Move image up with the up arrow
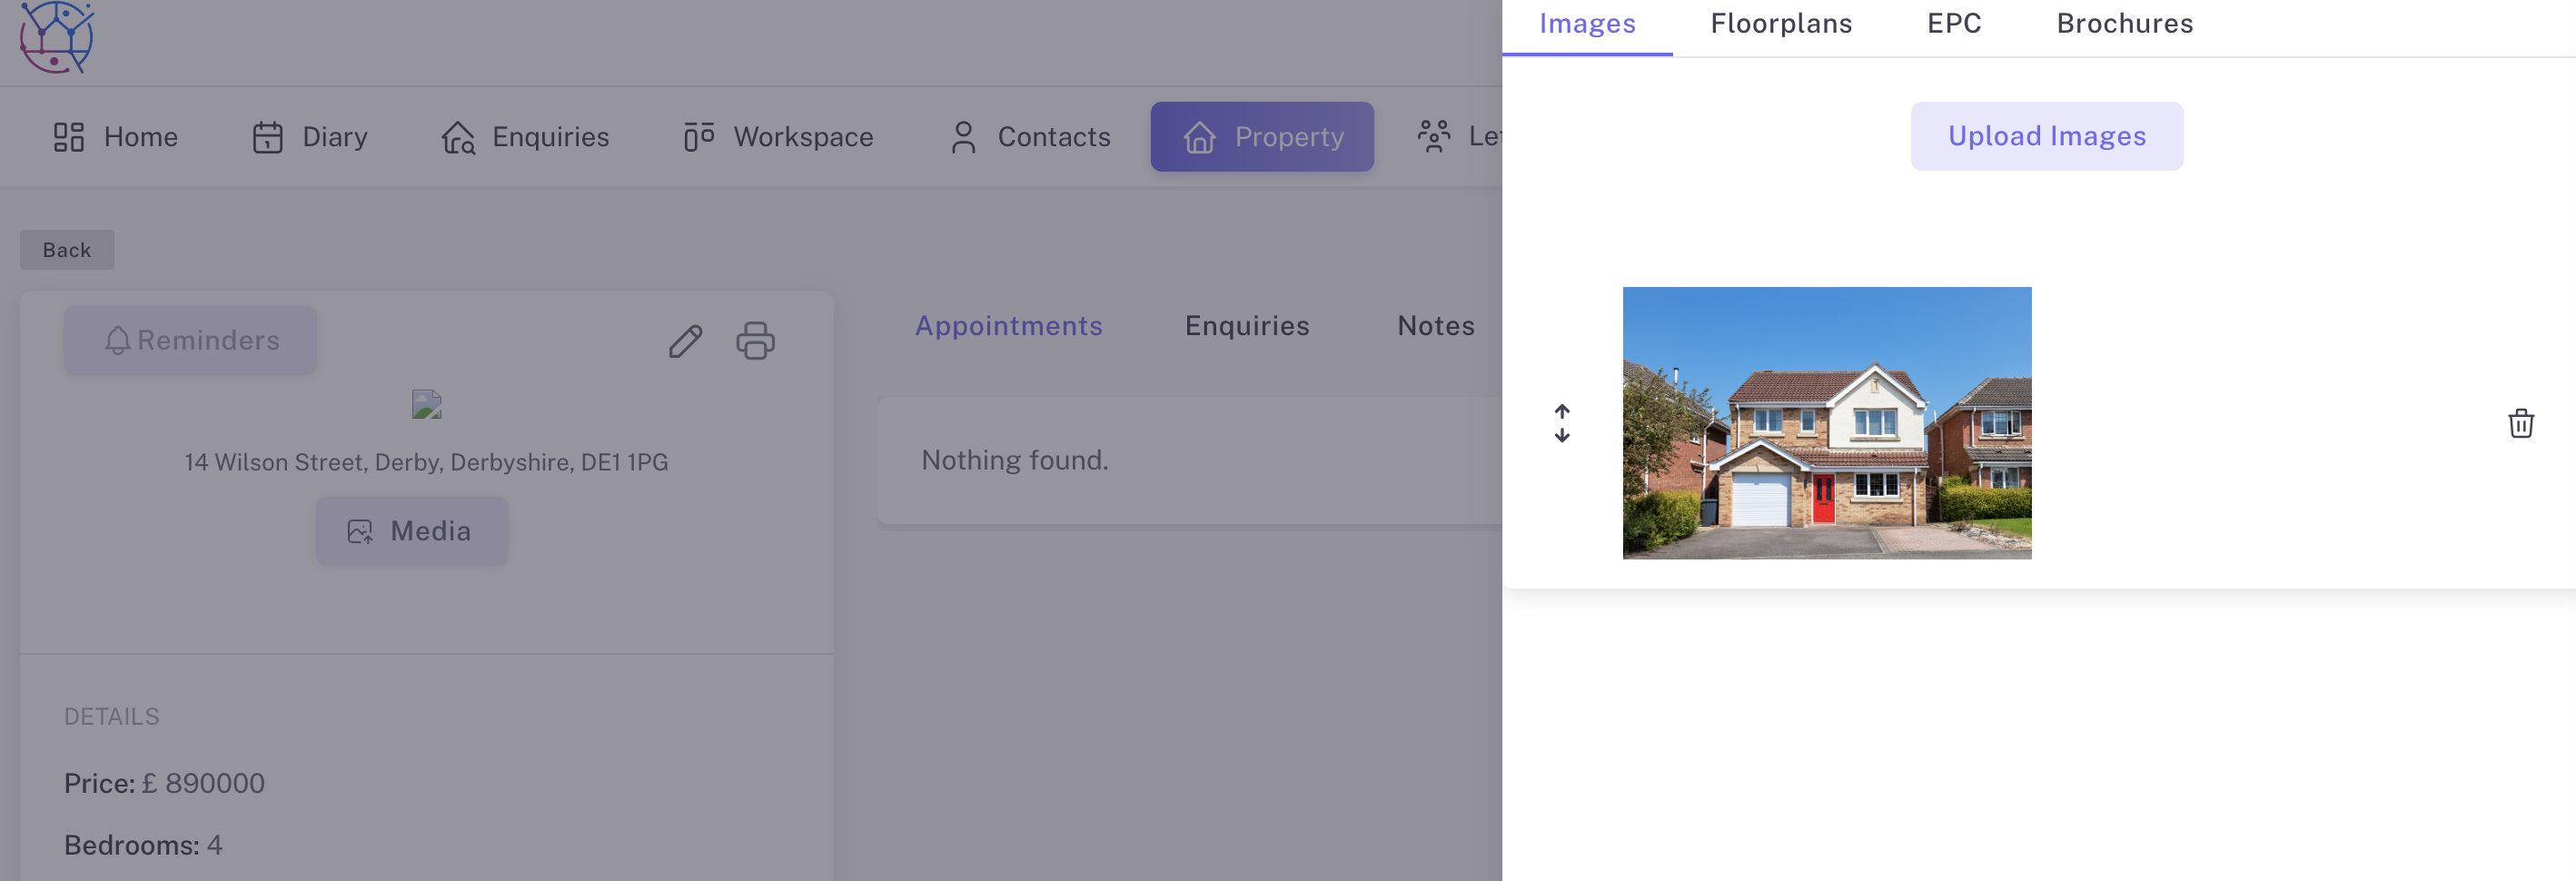Viewport: 2576px width, 881px height. 1561,412
